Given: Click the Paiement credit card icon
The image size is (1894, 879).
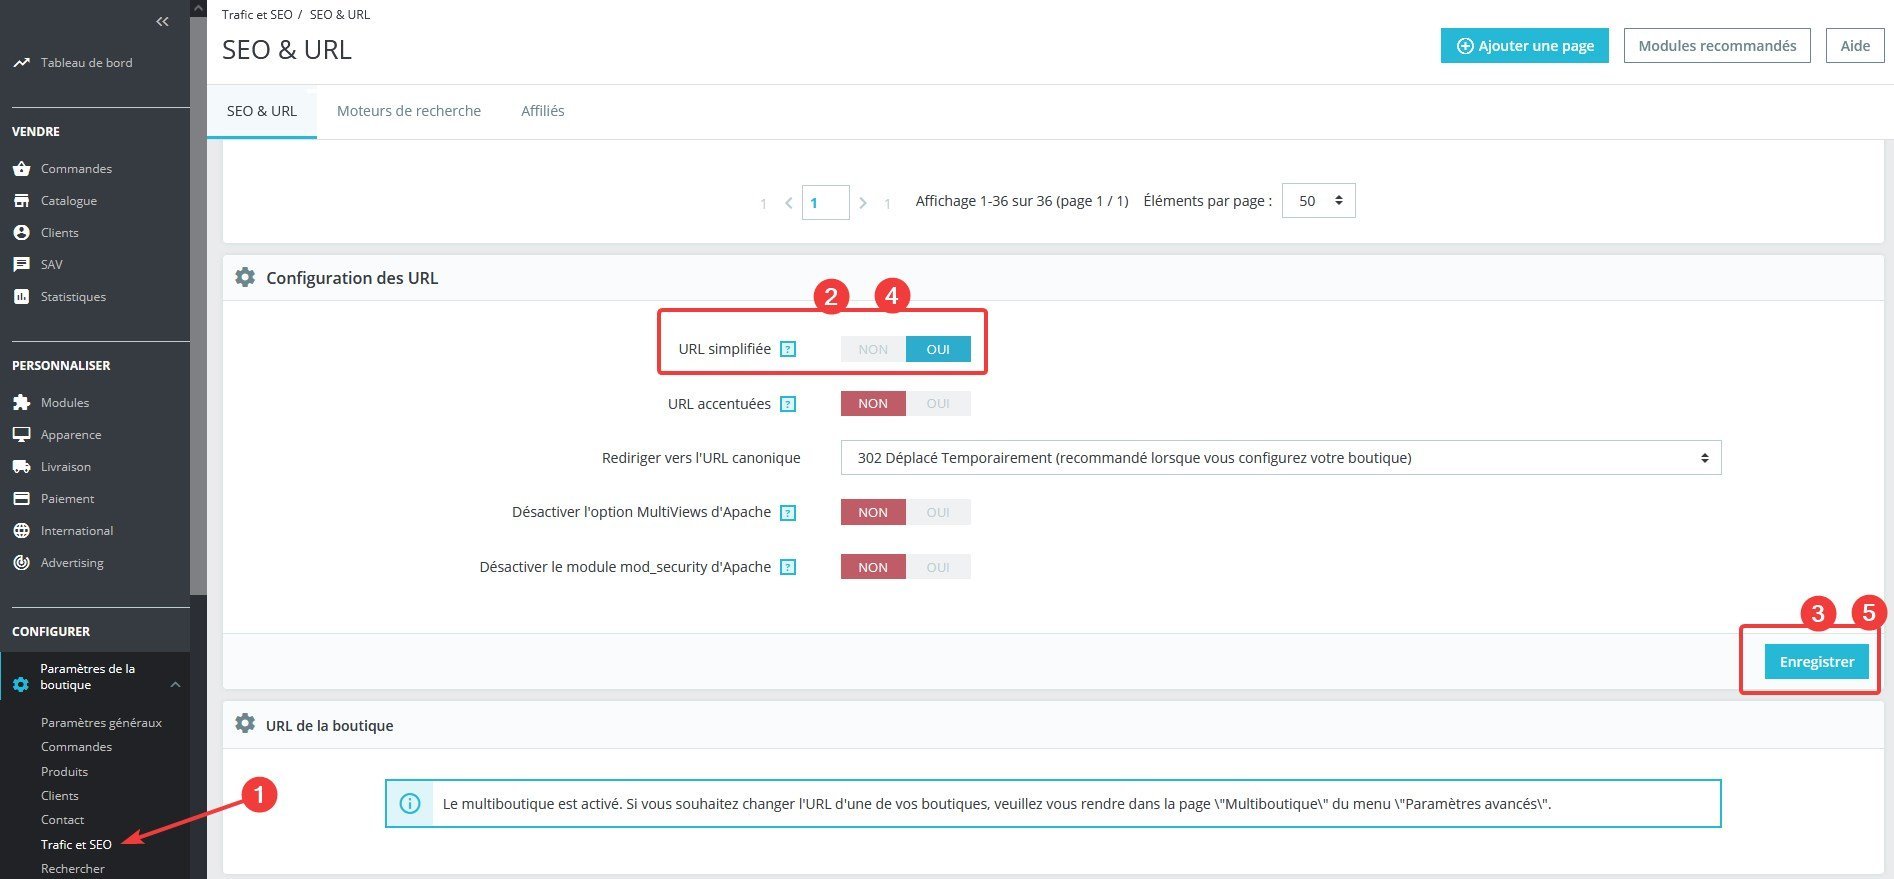Looking at the screenshot, I should [21, 499].
